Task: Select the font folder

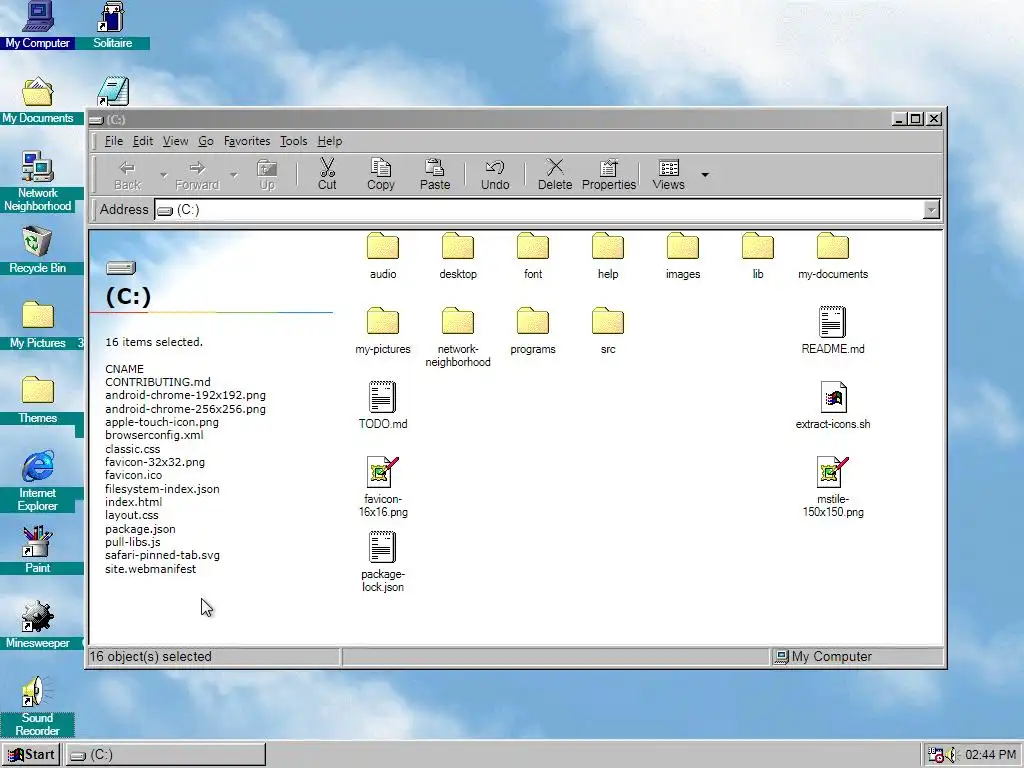Action: (x=533, y=255)
